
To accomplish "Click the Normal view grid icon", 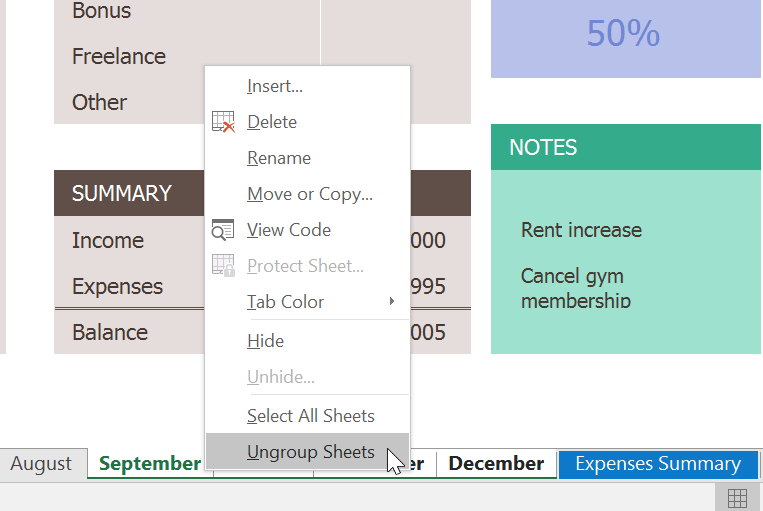I will pos(737,498).
